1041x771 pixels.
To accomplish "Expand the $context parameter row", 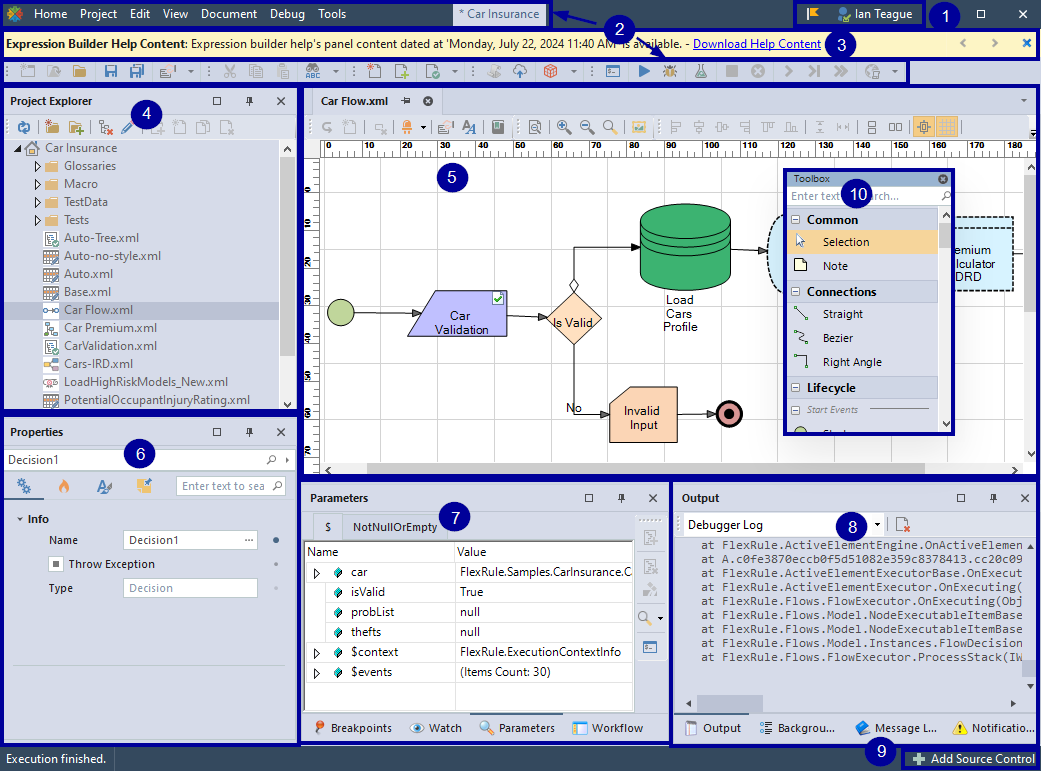I will [x=317, y=653].
